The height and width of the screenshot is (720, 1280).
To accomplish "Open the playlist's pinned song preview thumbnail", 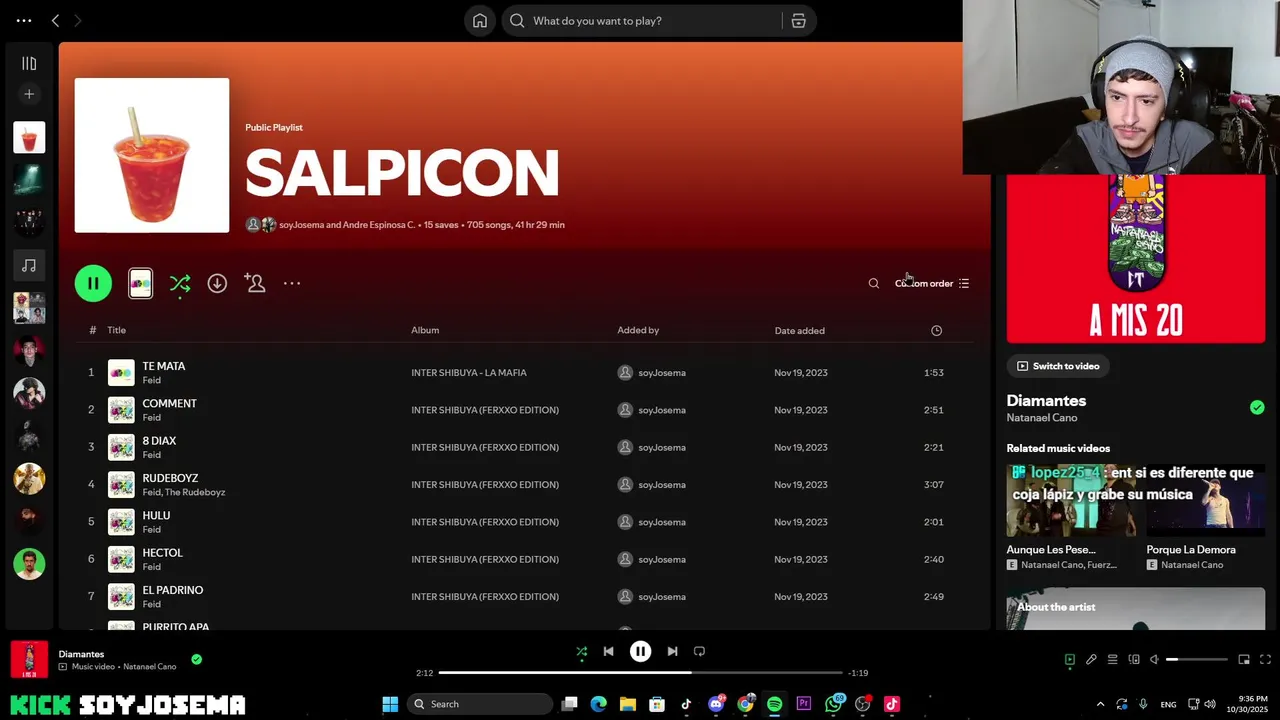I will [141, 284].
